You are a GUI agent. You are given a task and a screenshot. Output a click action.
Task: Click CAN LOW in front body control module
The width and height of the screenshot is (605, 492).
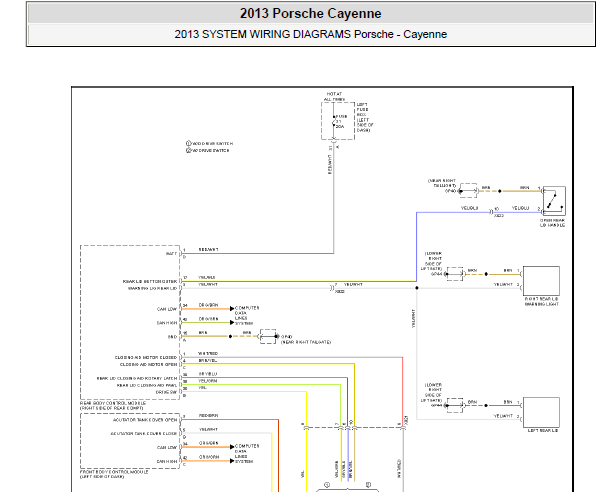click(x=167, y=448)
